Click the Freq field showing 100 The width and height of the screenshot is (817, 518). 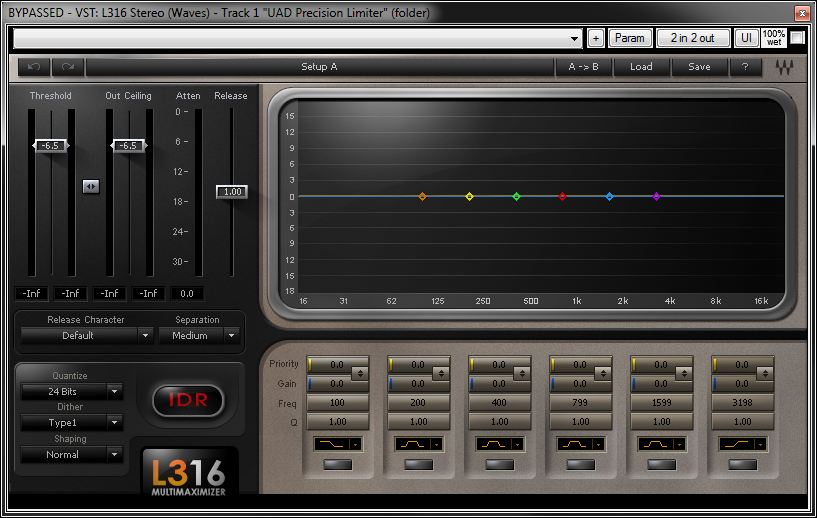coord(338,402)
